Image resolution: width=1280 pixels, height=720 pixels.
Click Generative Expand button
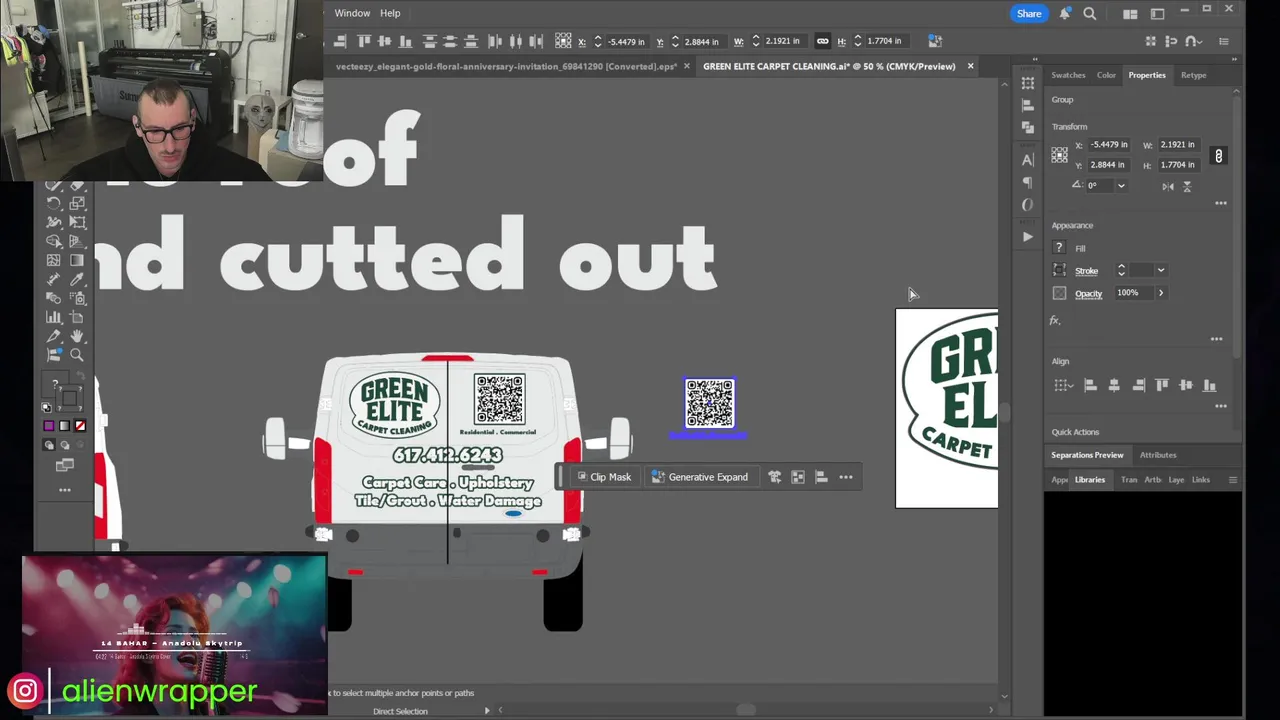click(700, 477)
